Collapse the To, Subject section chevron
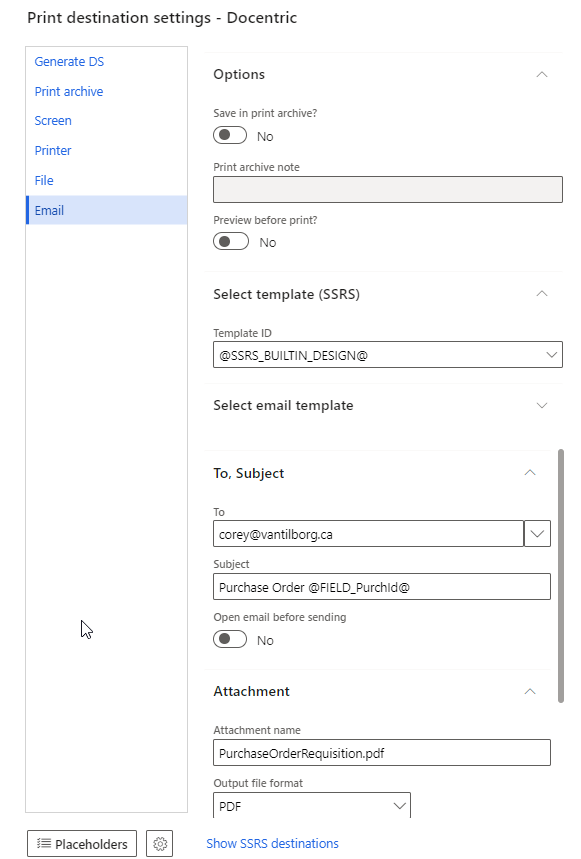Screen dimensions: 581x859 coord(530,473)
